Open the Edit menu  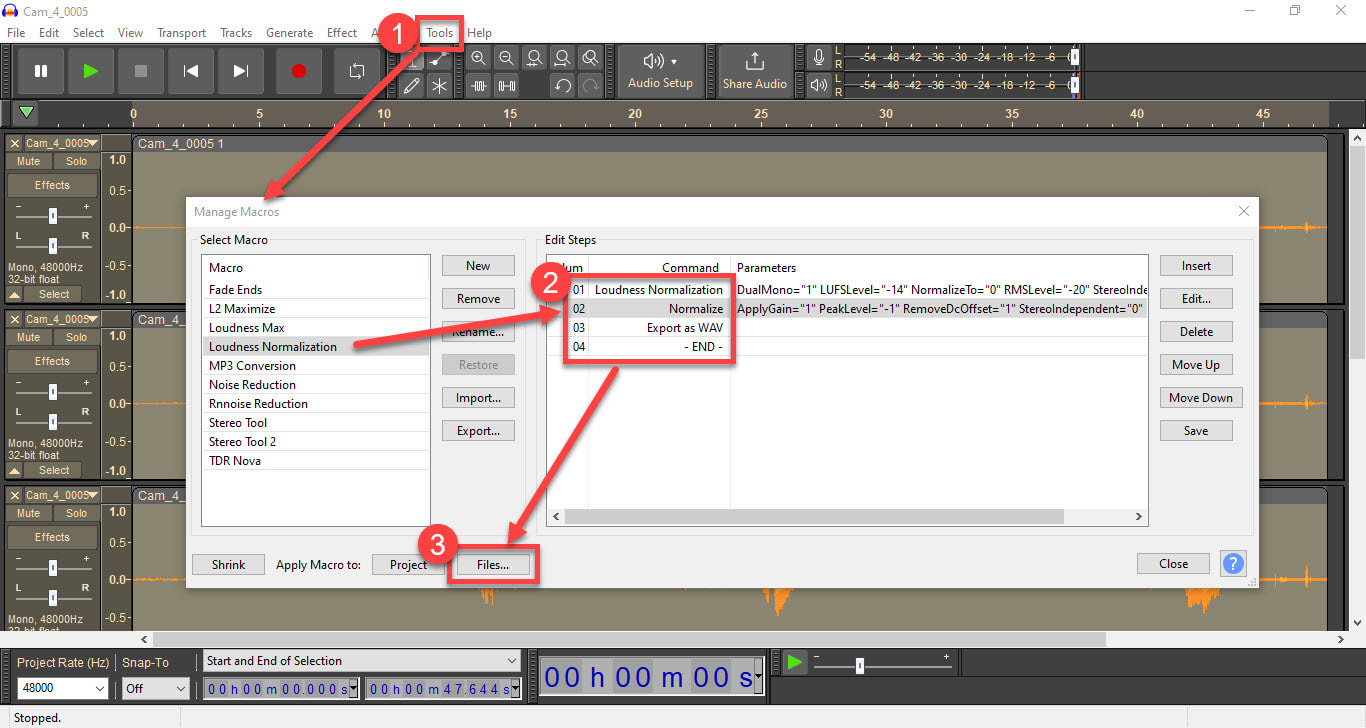tap(49, 33)
